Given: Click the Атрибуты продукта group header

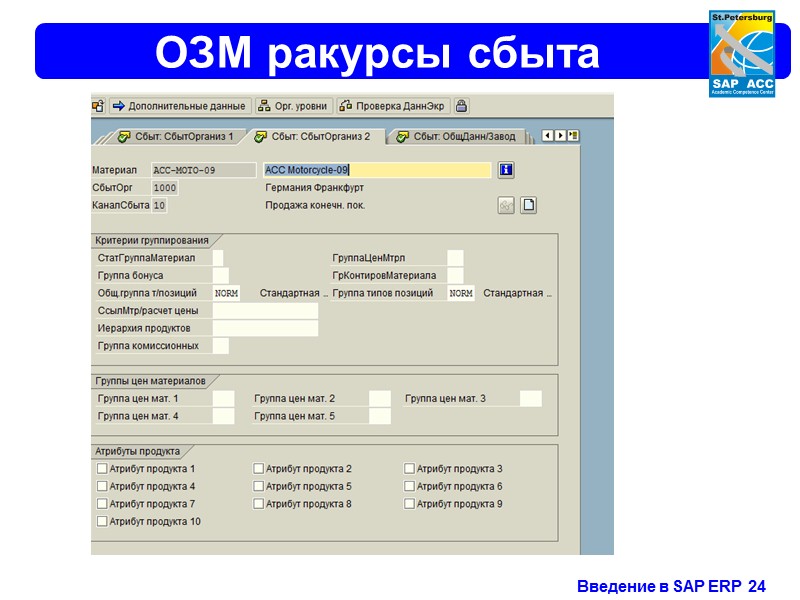Looking at the screenshot, I should pyautogui.click(x=137, y=452).
